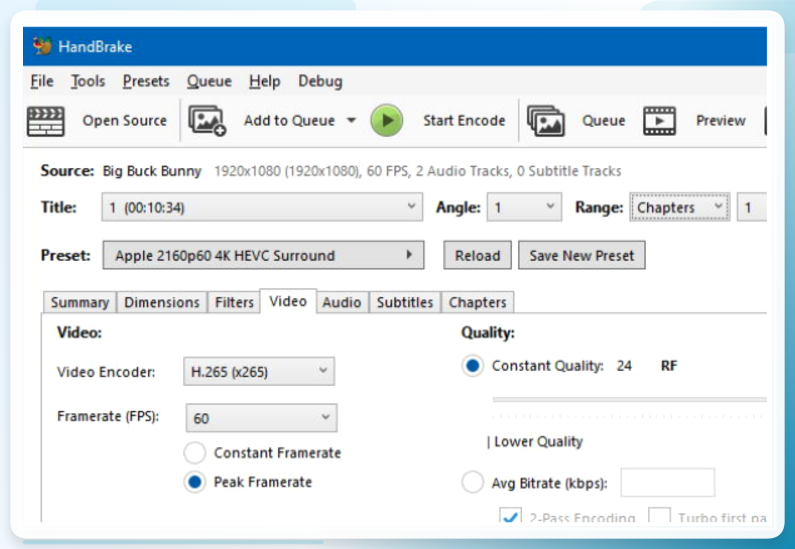This screenshot has height=549, width=795.
Task: Click the Queue stacked images icon
Action: pos(546,121)
